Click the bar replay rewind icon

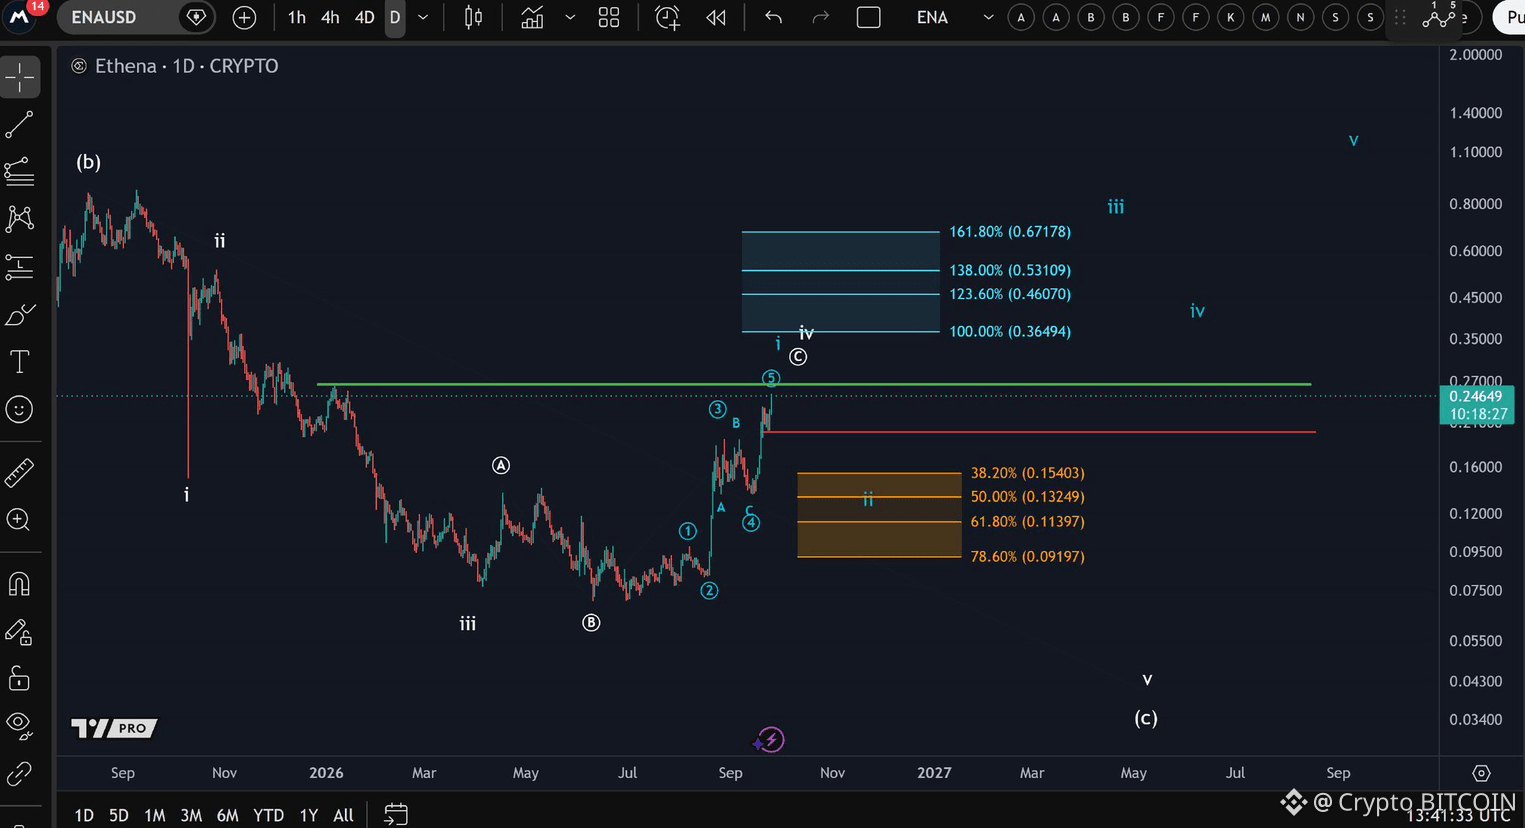[716, 17]
